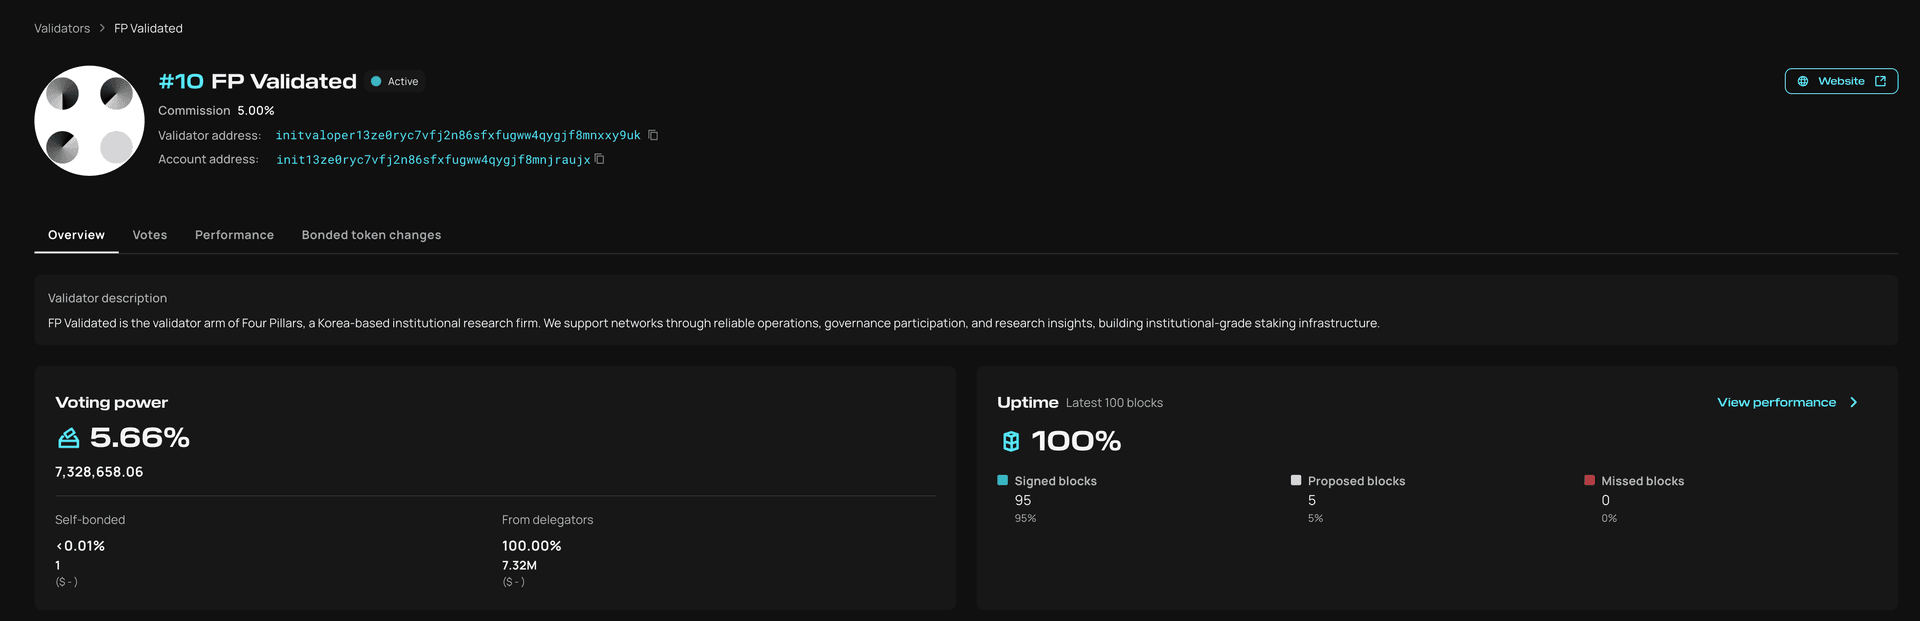Click the Missed blocks red swatch
The image size is (1920, 621).
[1589, 480]
